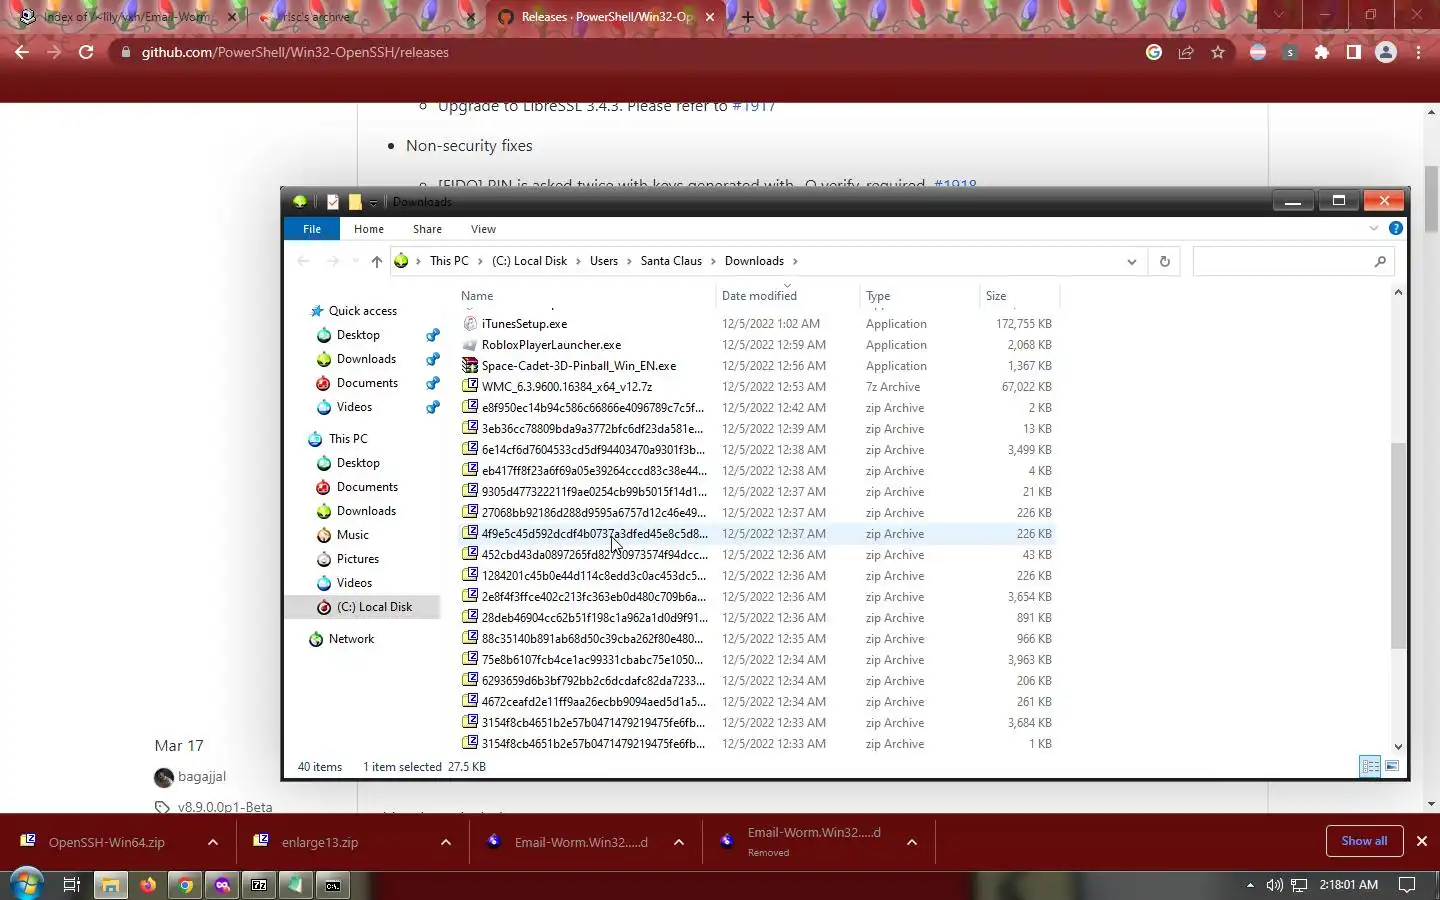Viewport: 1440px width, 900px height.
Task: Click Show all downloads button
Action: point(1364,841)
